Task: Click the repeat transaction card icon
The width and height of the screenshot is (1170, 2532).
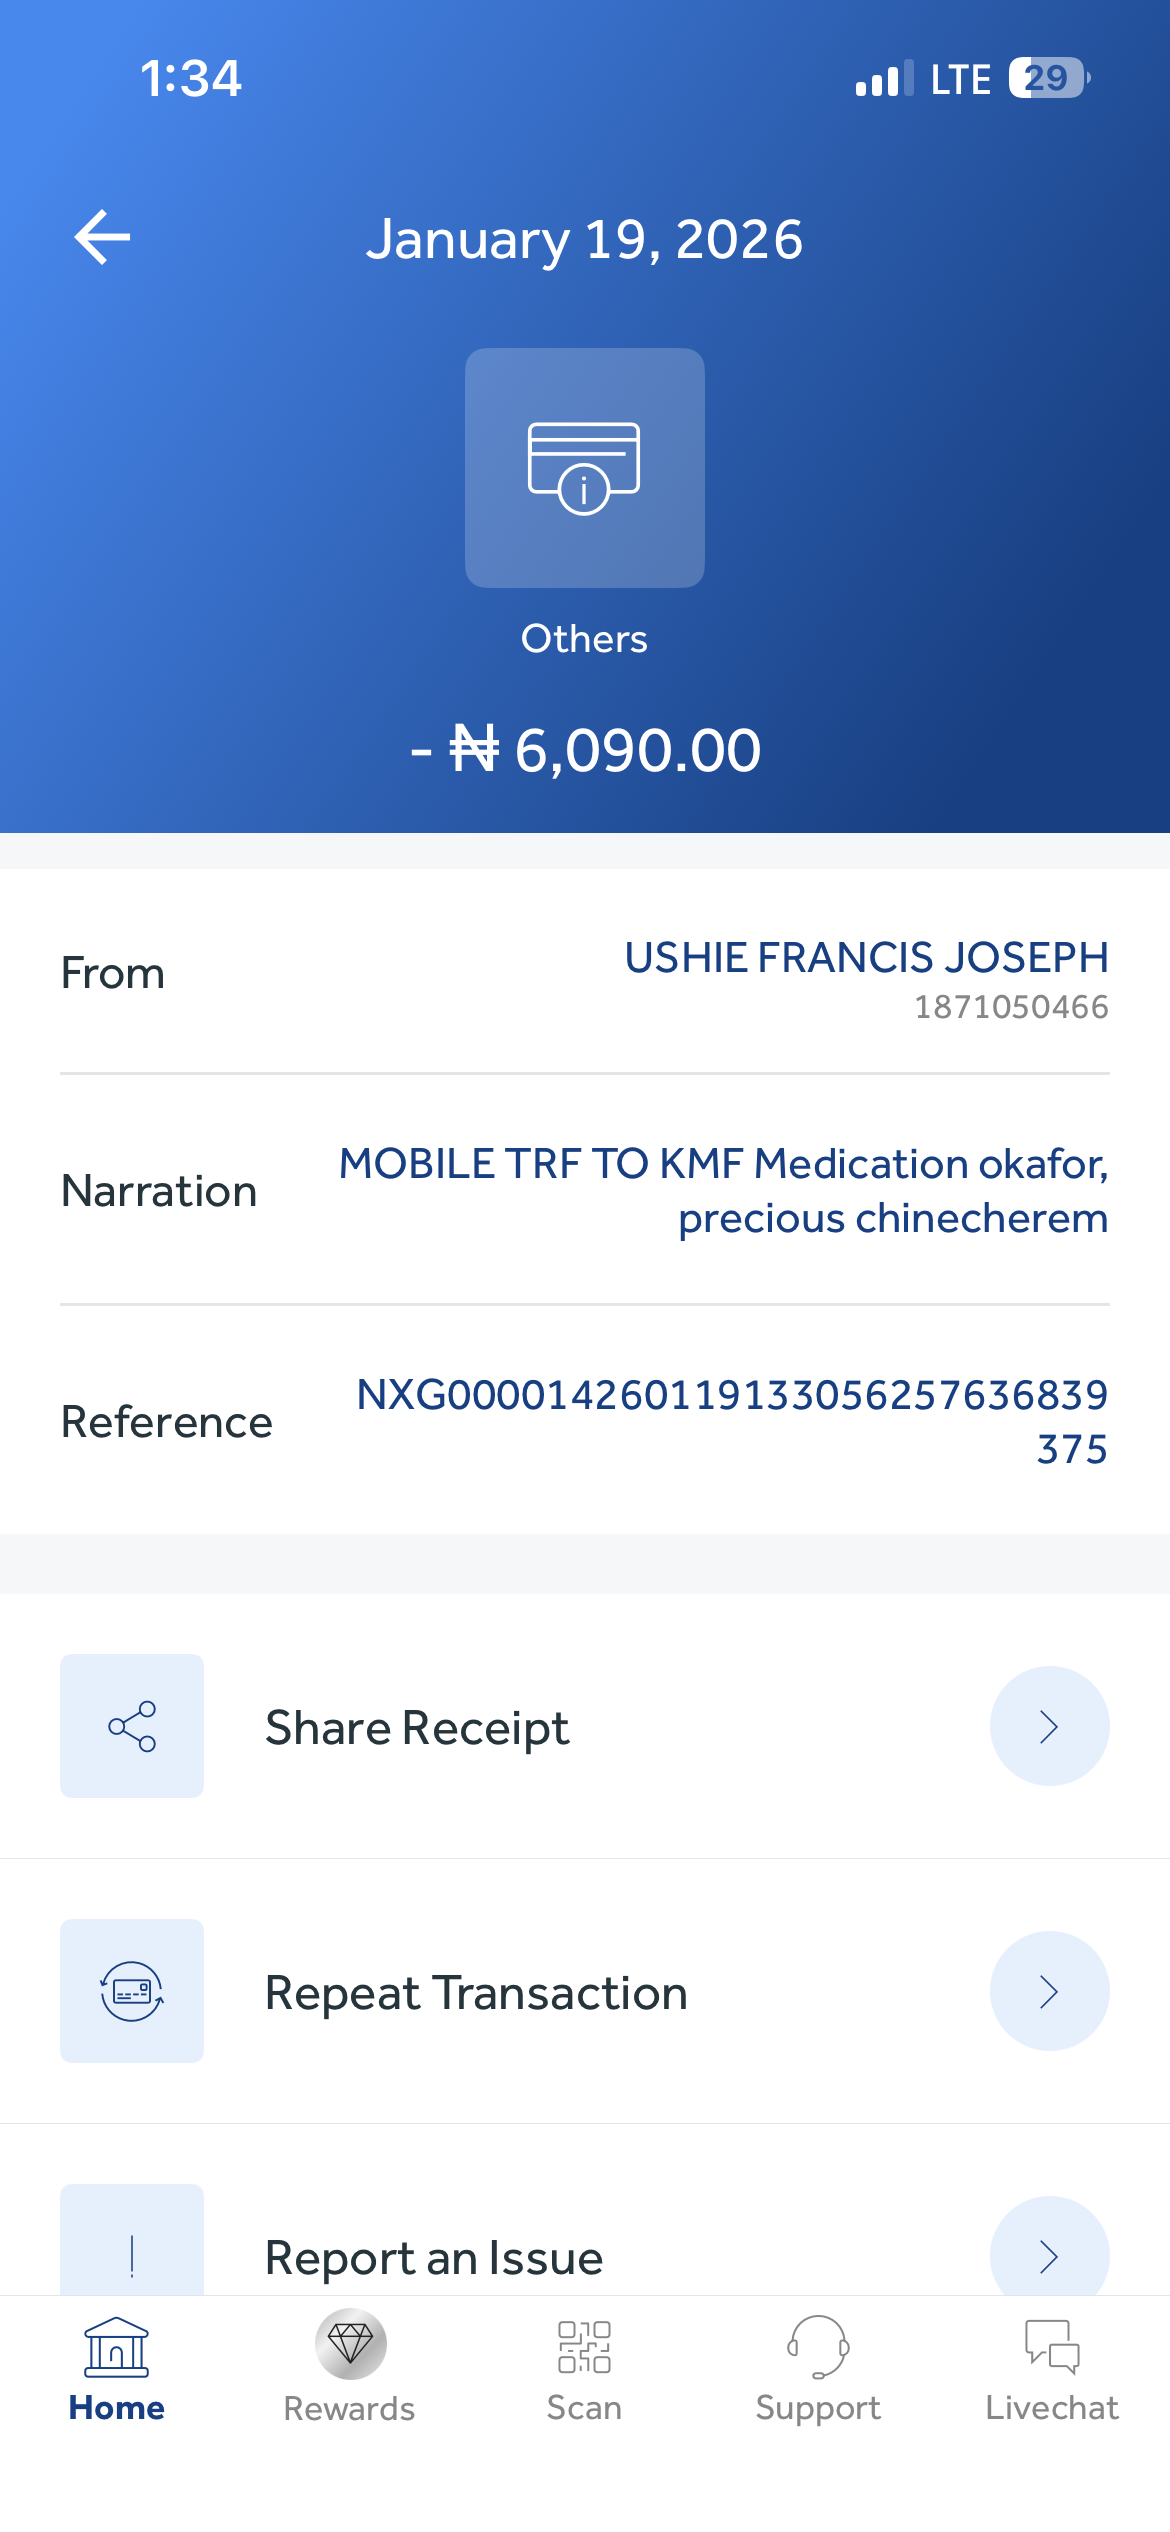Action: click(132, 1991)
